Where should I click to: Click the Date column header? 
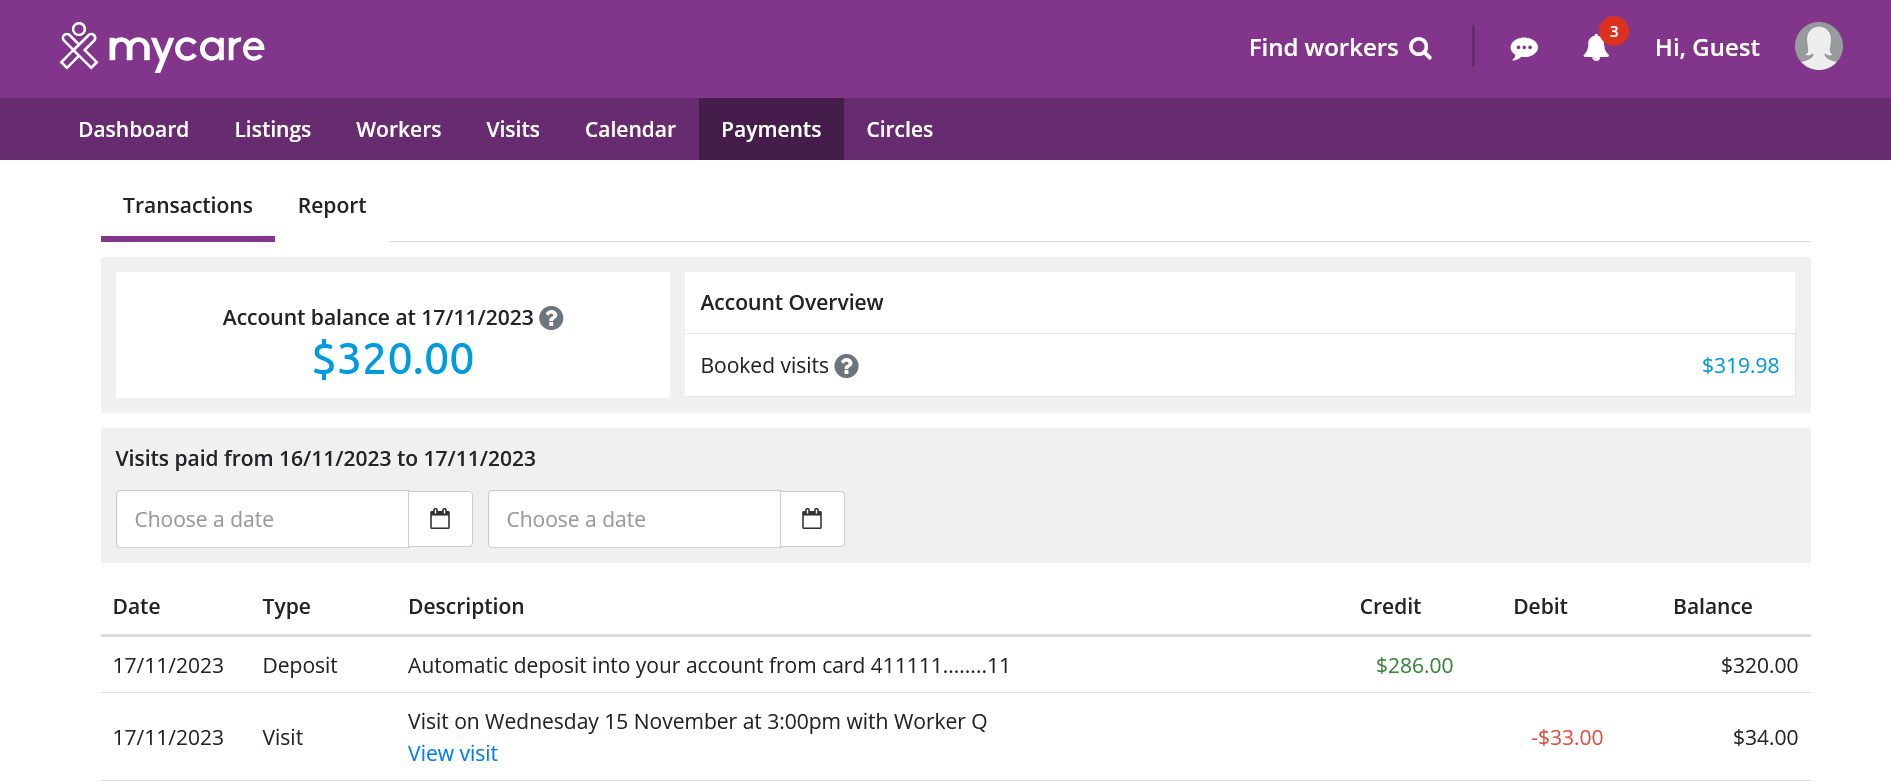click(x=136, y=607)
